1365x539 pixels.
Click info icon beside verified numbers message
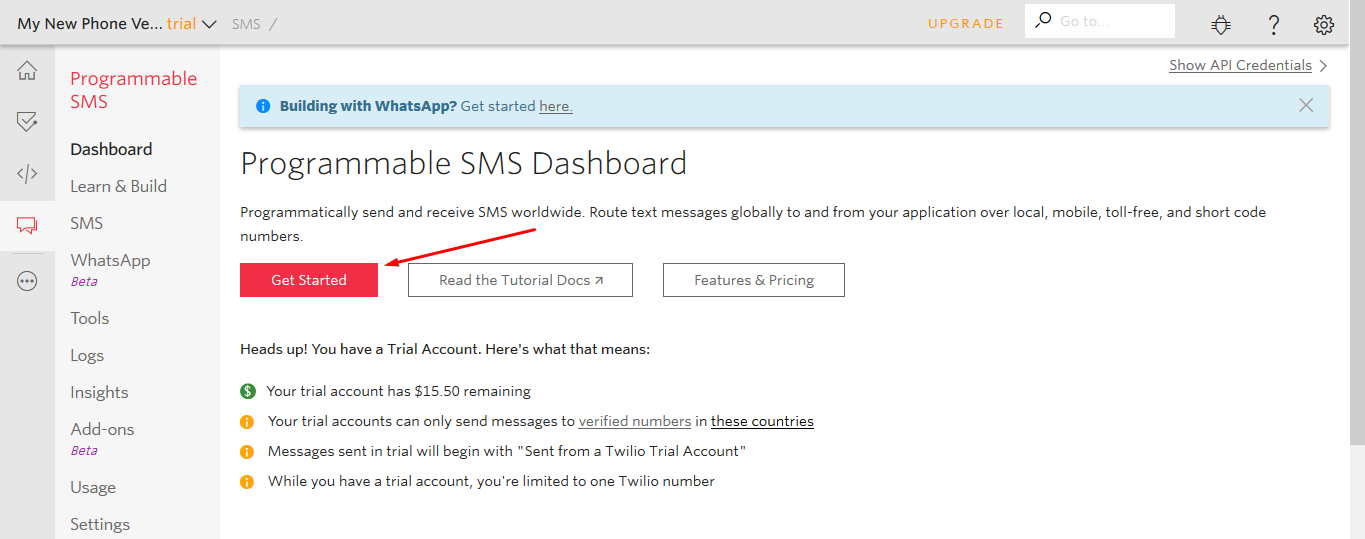(247, 422)
